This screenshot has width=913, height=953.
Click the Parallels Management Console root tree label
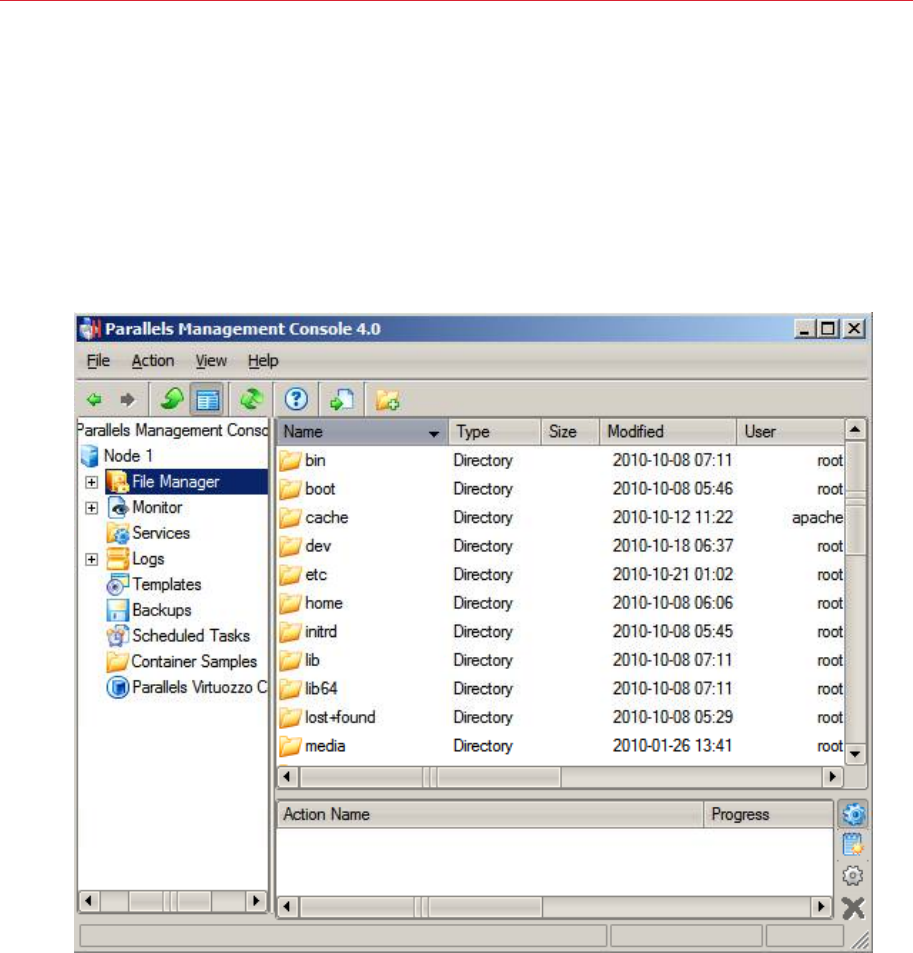(x=173, y=430)
